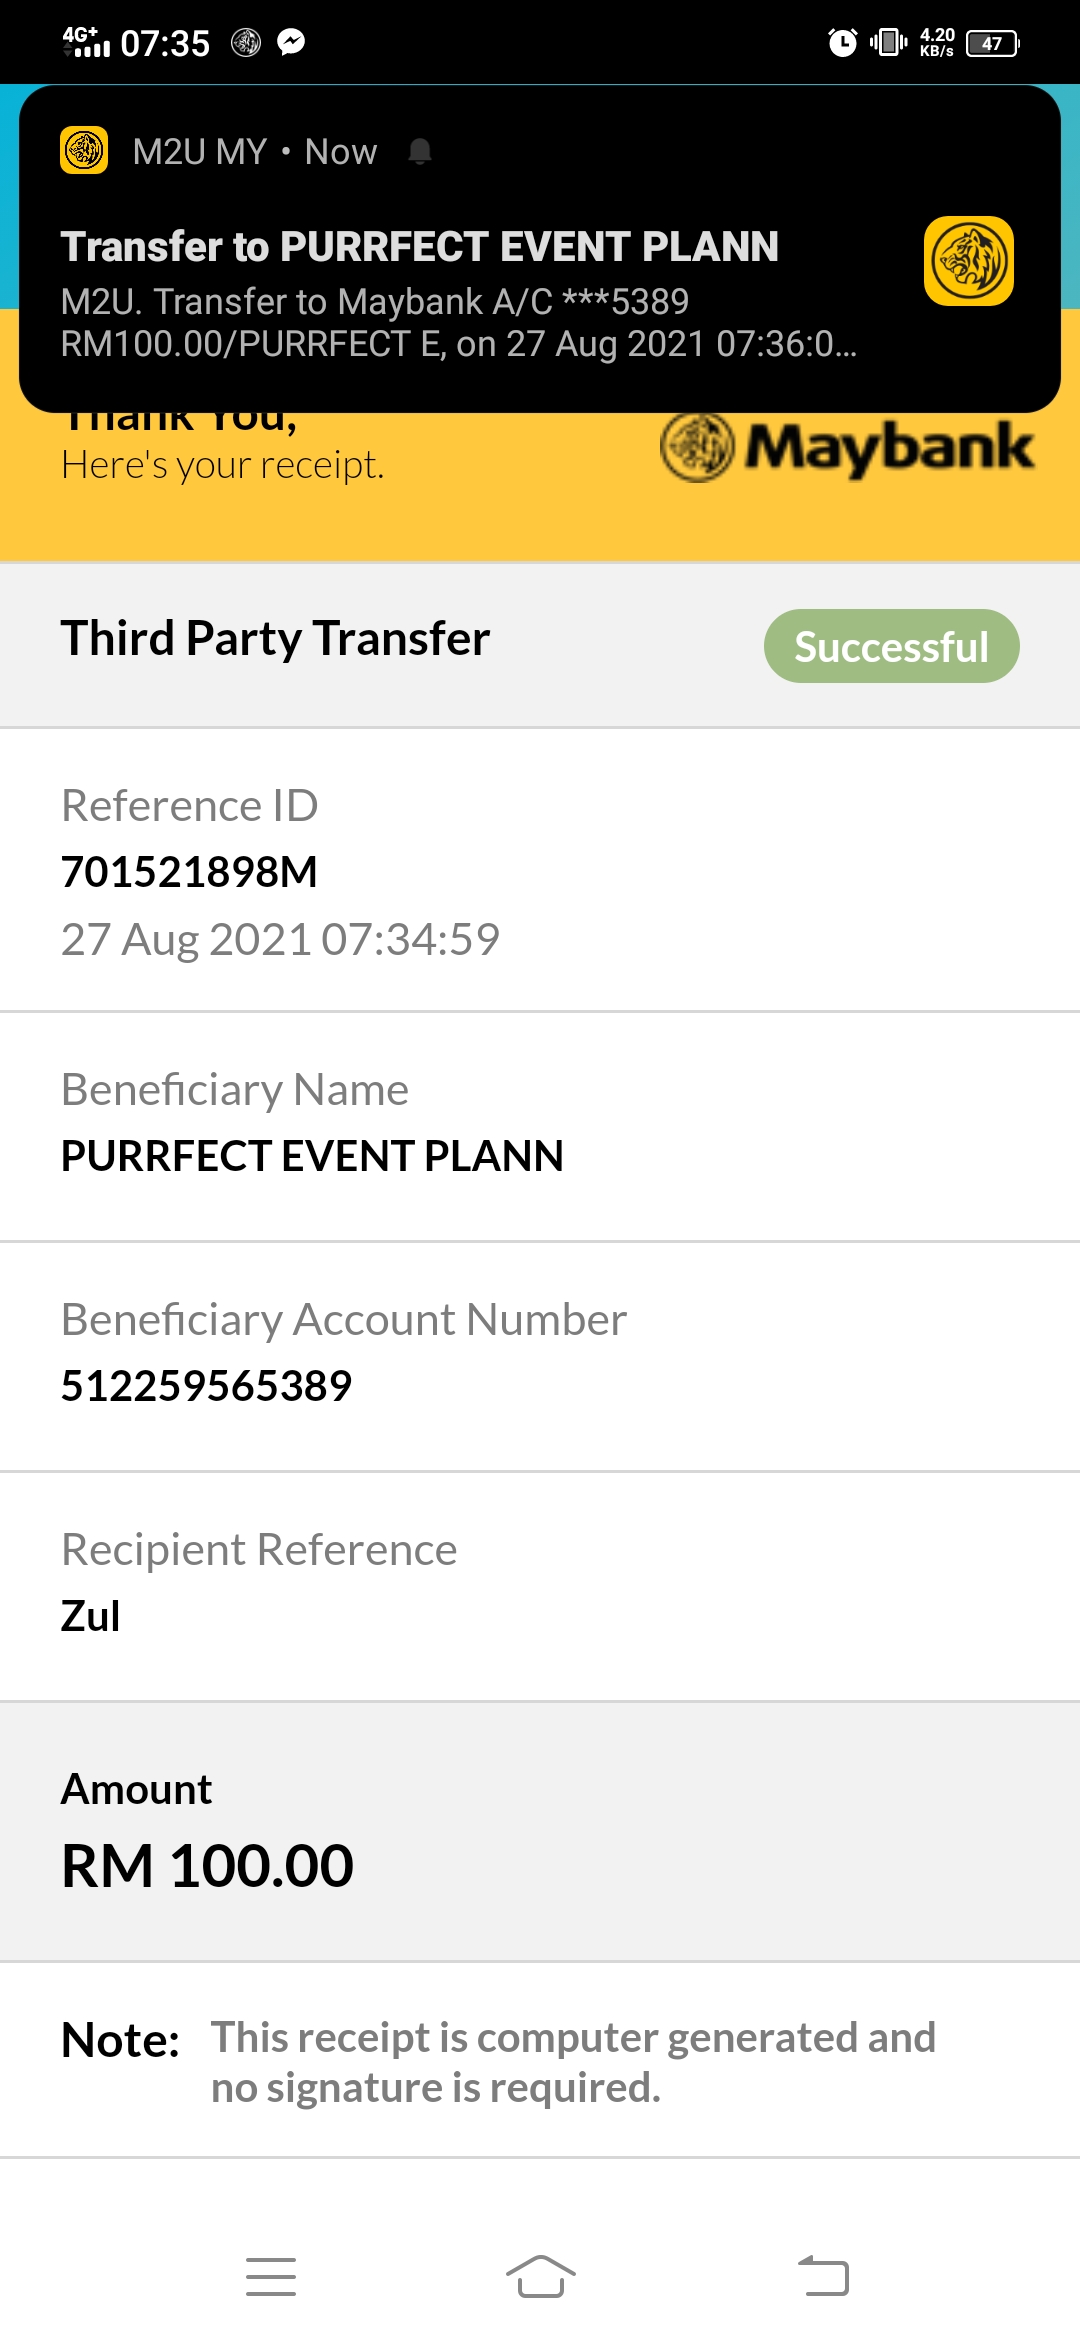Tap the amount RM 100.00
Screen dimensions: 1080x2340
207,1866
